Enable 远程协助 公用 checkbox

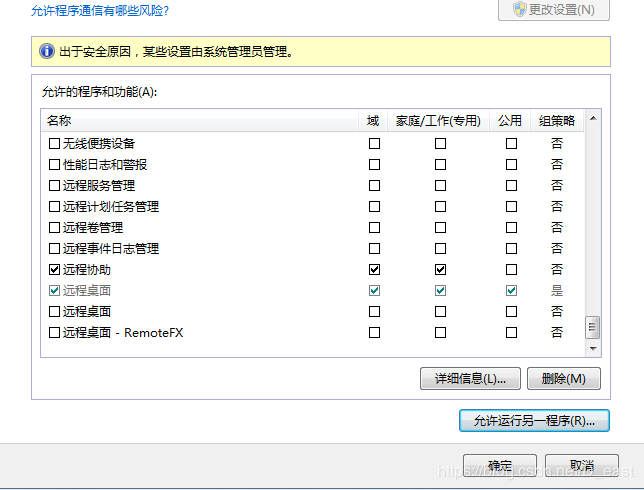(x=511, y=269)
